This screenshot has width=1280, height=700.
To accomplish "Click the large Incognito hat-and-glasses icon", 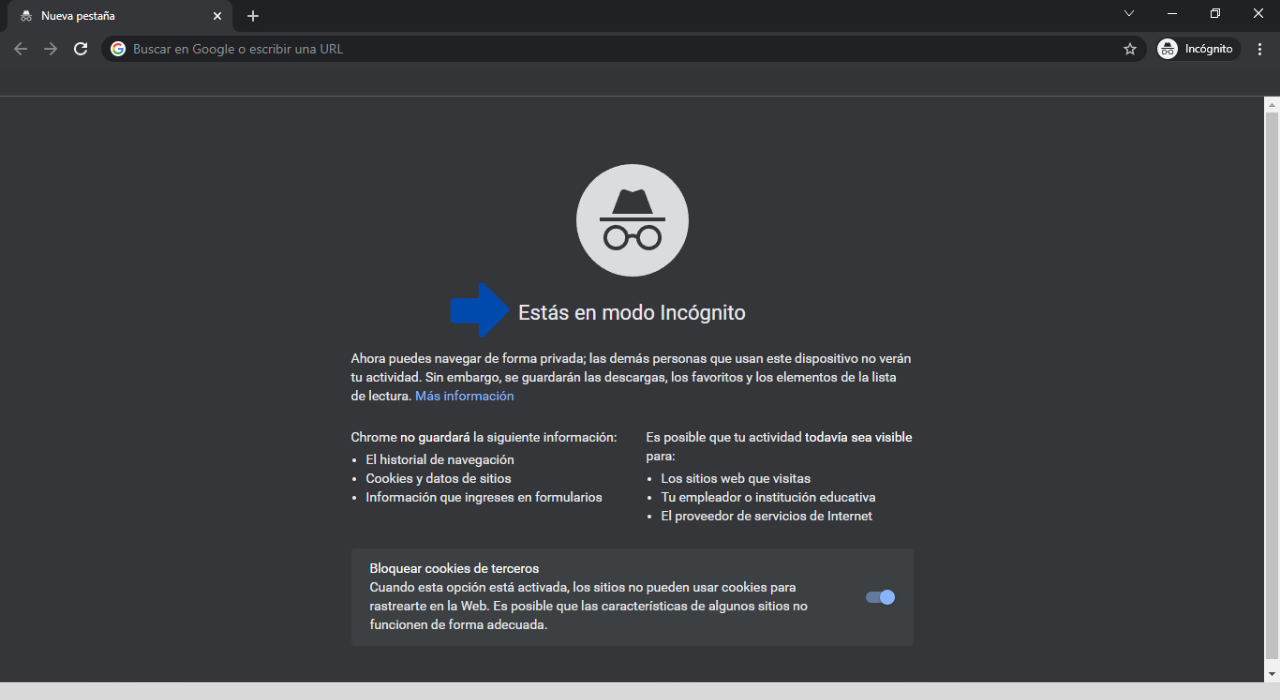I will coord(633,220).
